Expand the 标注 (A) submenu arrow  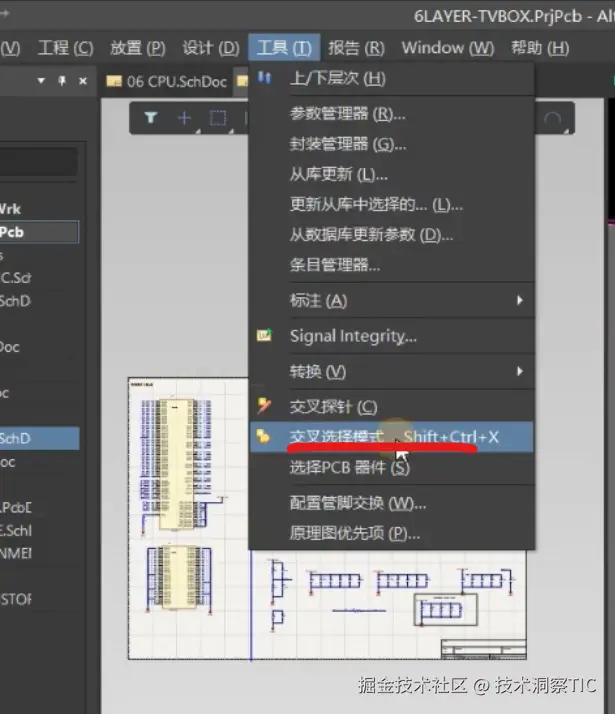pos(519,300)
